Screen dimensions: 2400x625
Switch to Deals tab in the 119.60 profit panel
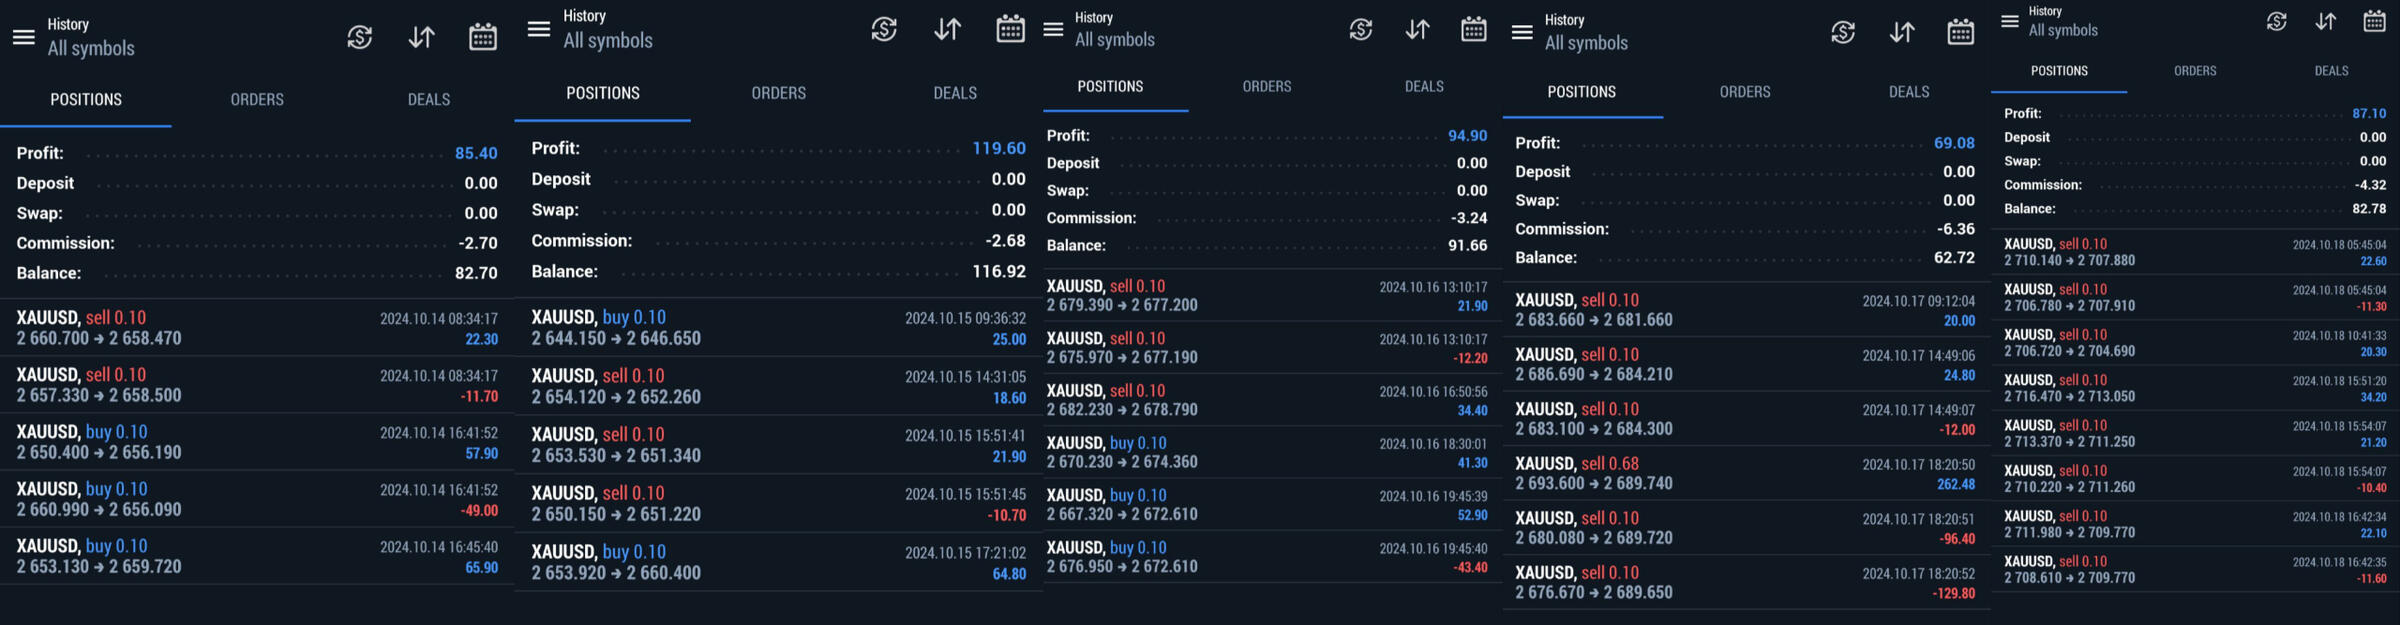(955, 93)
